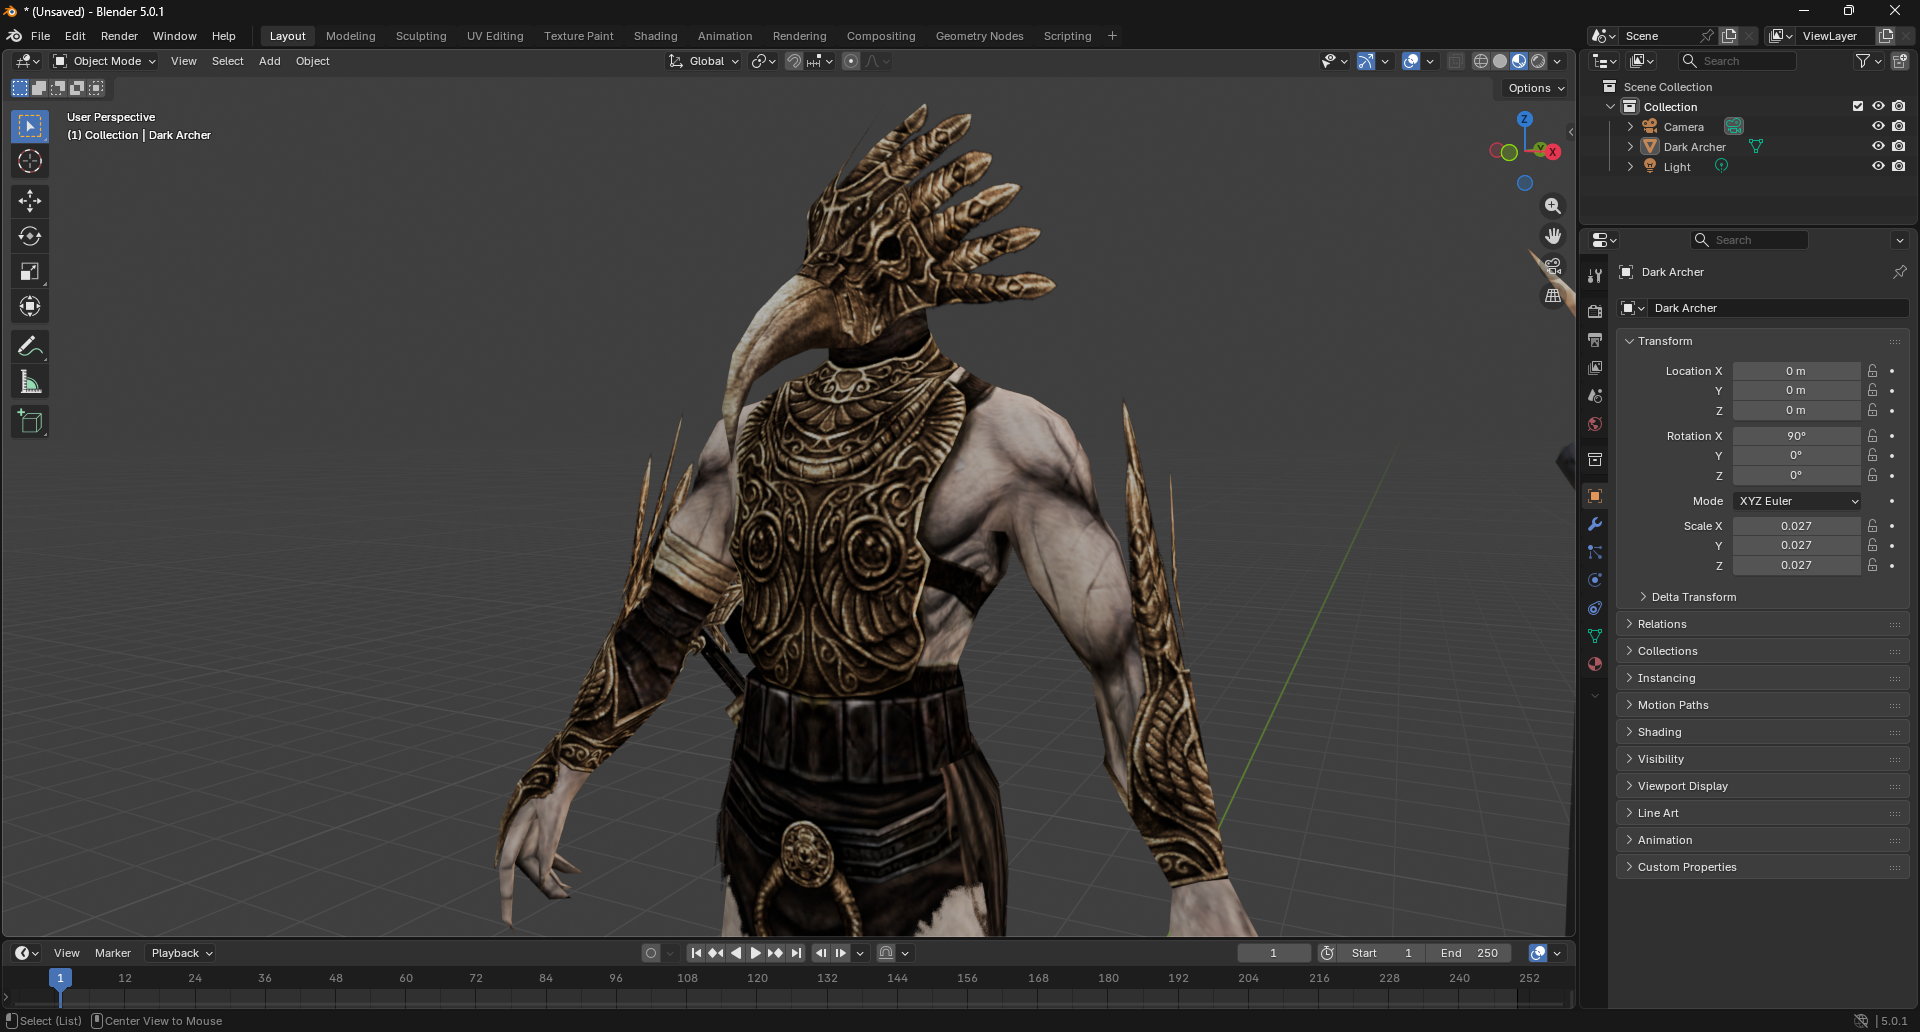Viewport: 1920px width, 1032px height.
Task: Select the Add Cube tool
Action: 30,422
